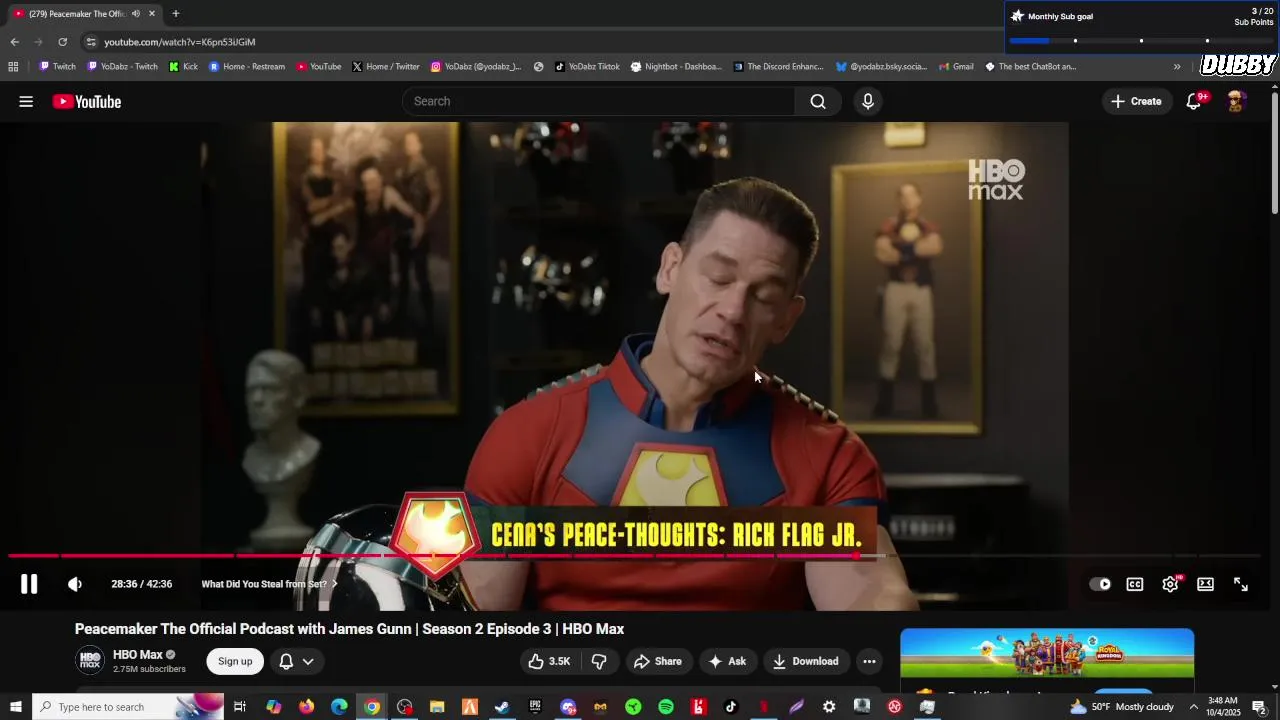The width and height of the screenshot is (1280, 720).
Task: Click the Royal Kingdom ad banner
Action: (x=1047, y=654)
